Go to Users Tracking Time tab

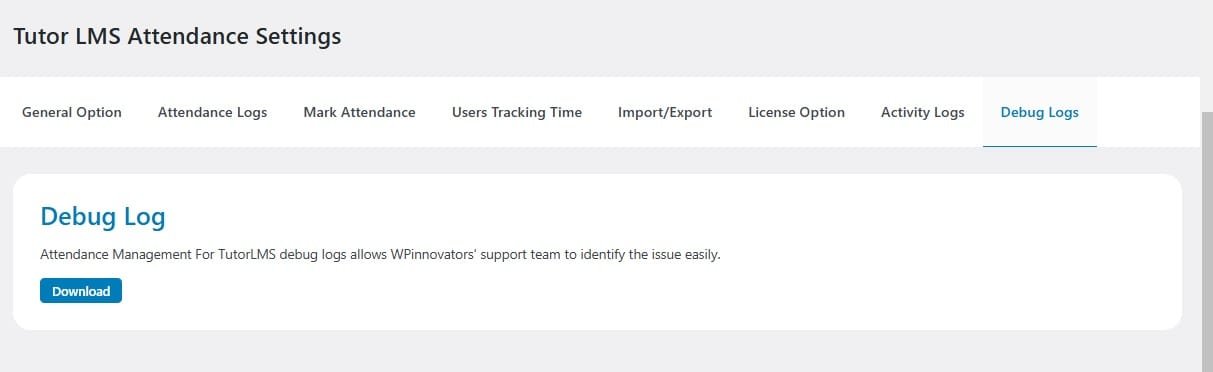coord(516,112)
